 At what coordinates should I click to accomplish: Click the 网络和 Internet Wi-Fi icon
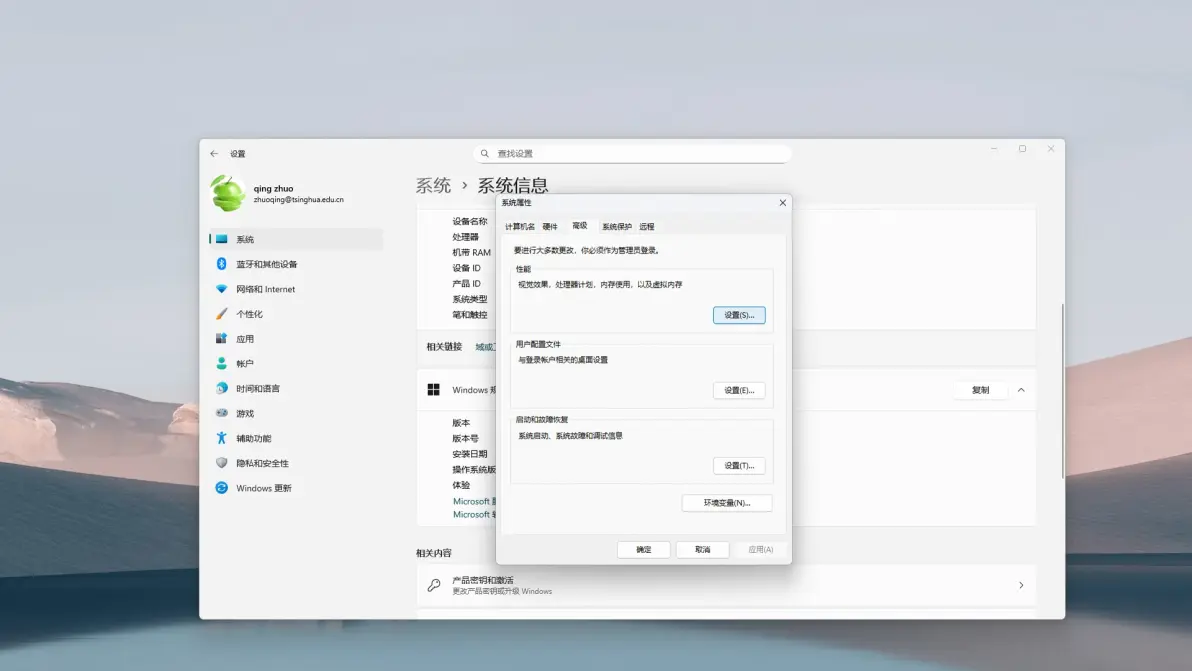pos(222,289)
